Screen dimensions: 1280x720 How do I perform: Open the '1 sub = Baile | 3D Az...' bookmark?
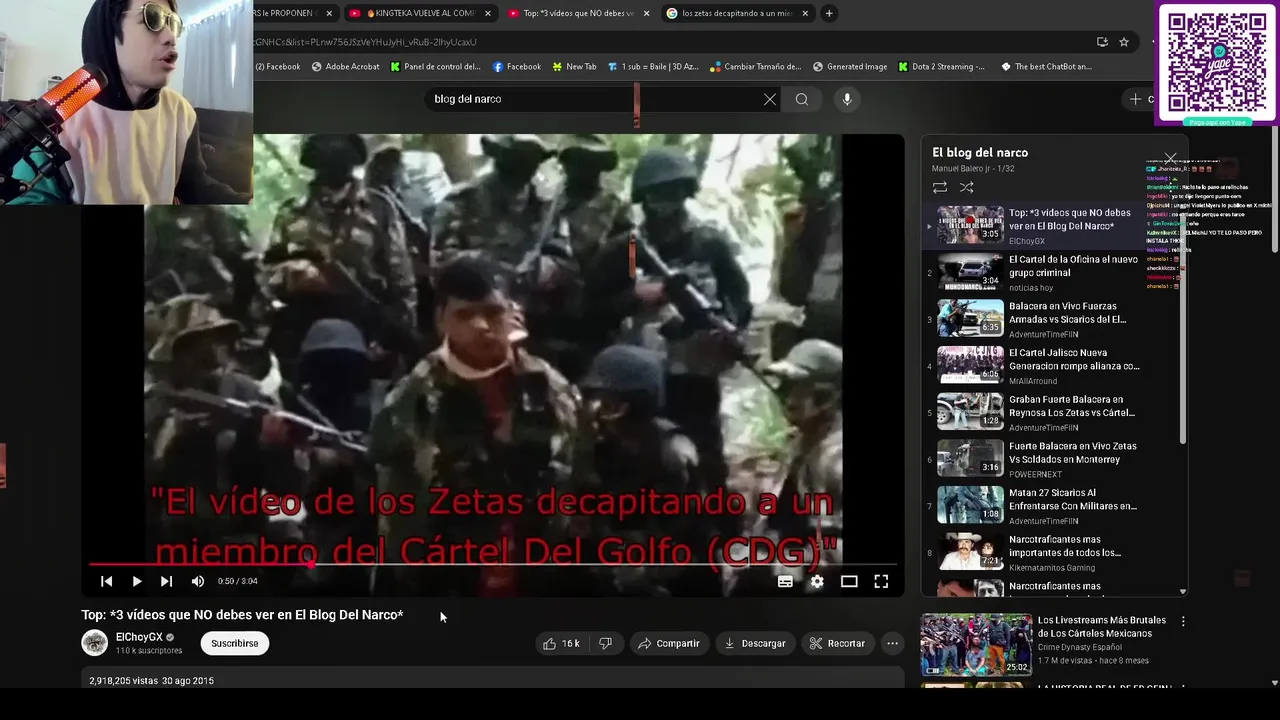652,67
